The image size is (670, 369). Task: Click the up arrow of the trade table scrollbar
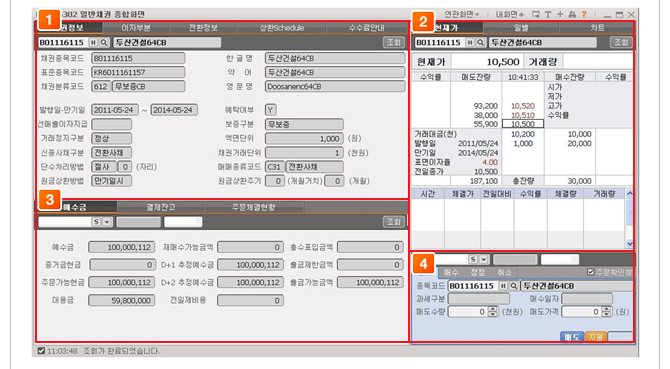click(x=629, y=193)
